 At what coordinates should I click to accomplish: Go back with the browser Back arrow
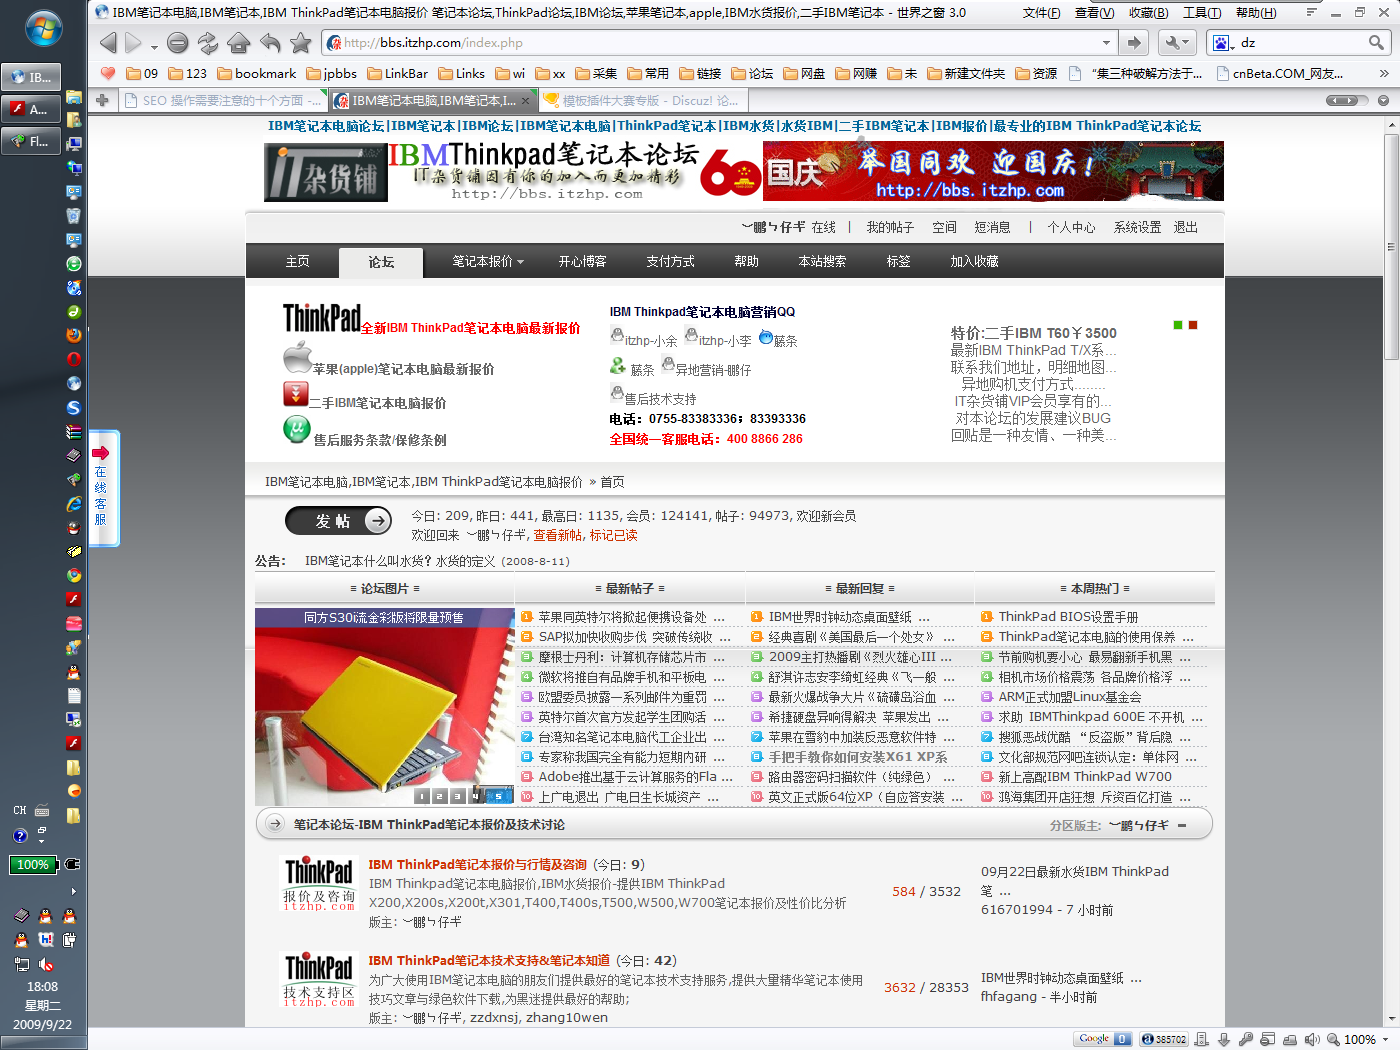(108, 43)
